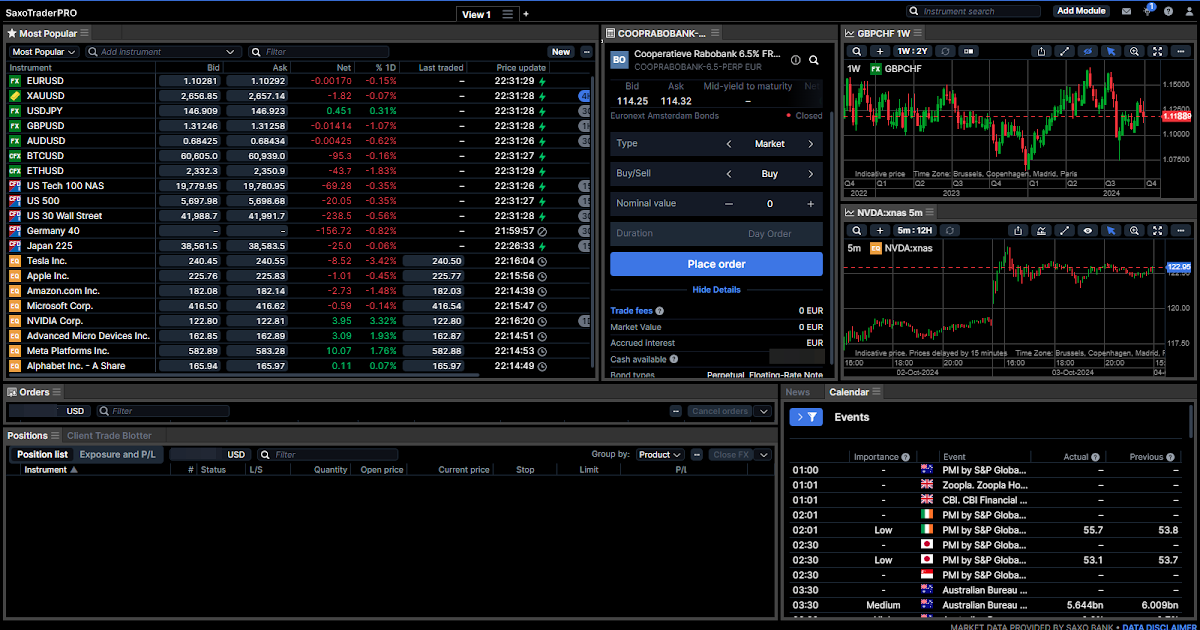The image size is (1200, 630).
Task: Share GBPCHF chart using the export icon
Action: [1042, 51]
